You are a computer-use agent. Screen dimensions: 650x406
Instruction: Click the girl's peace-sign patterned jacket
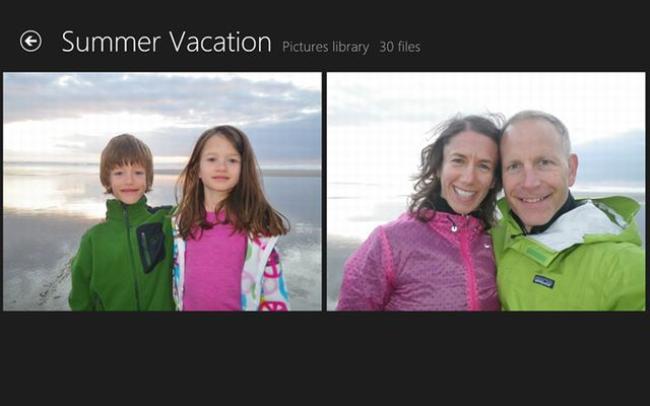(x=265, y=276)
